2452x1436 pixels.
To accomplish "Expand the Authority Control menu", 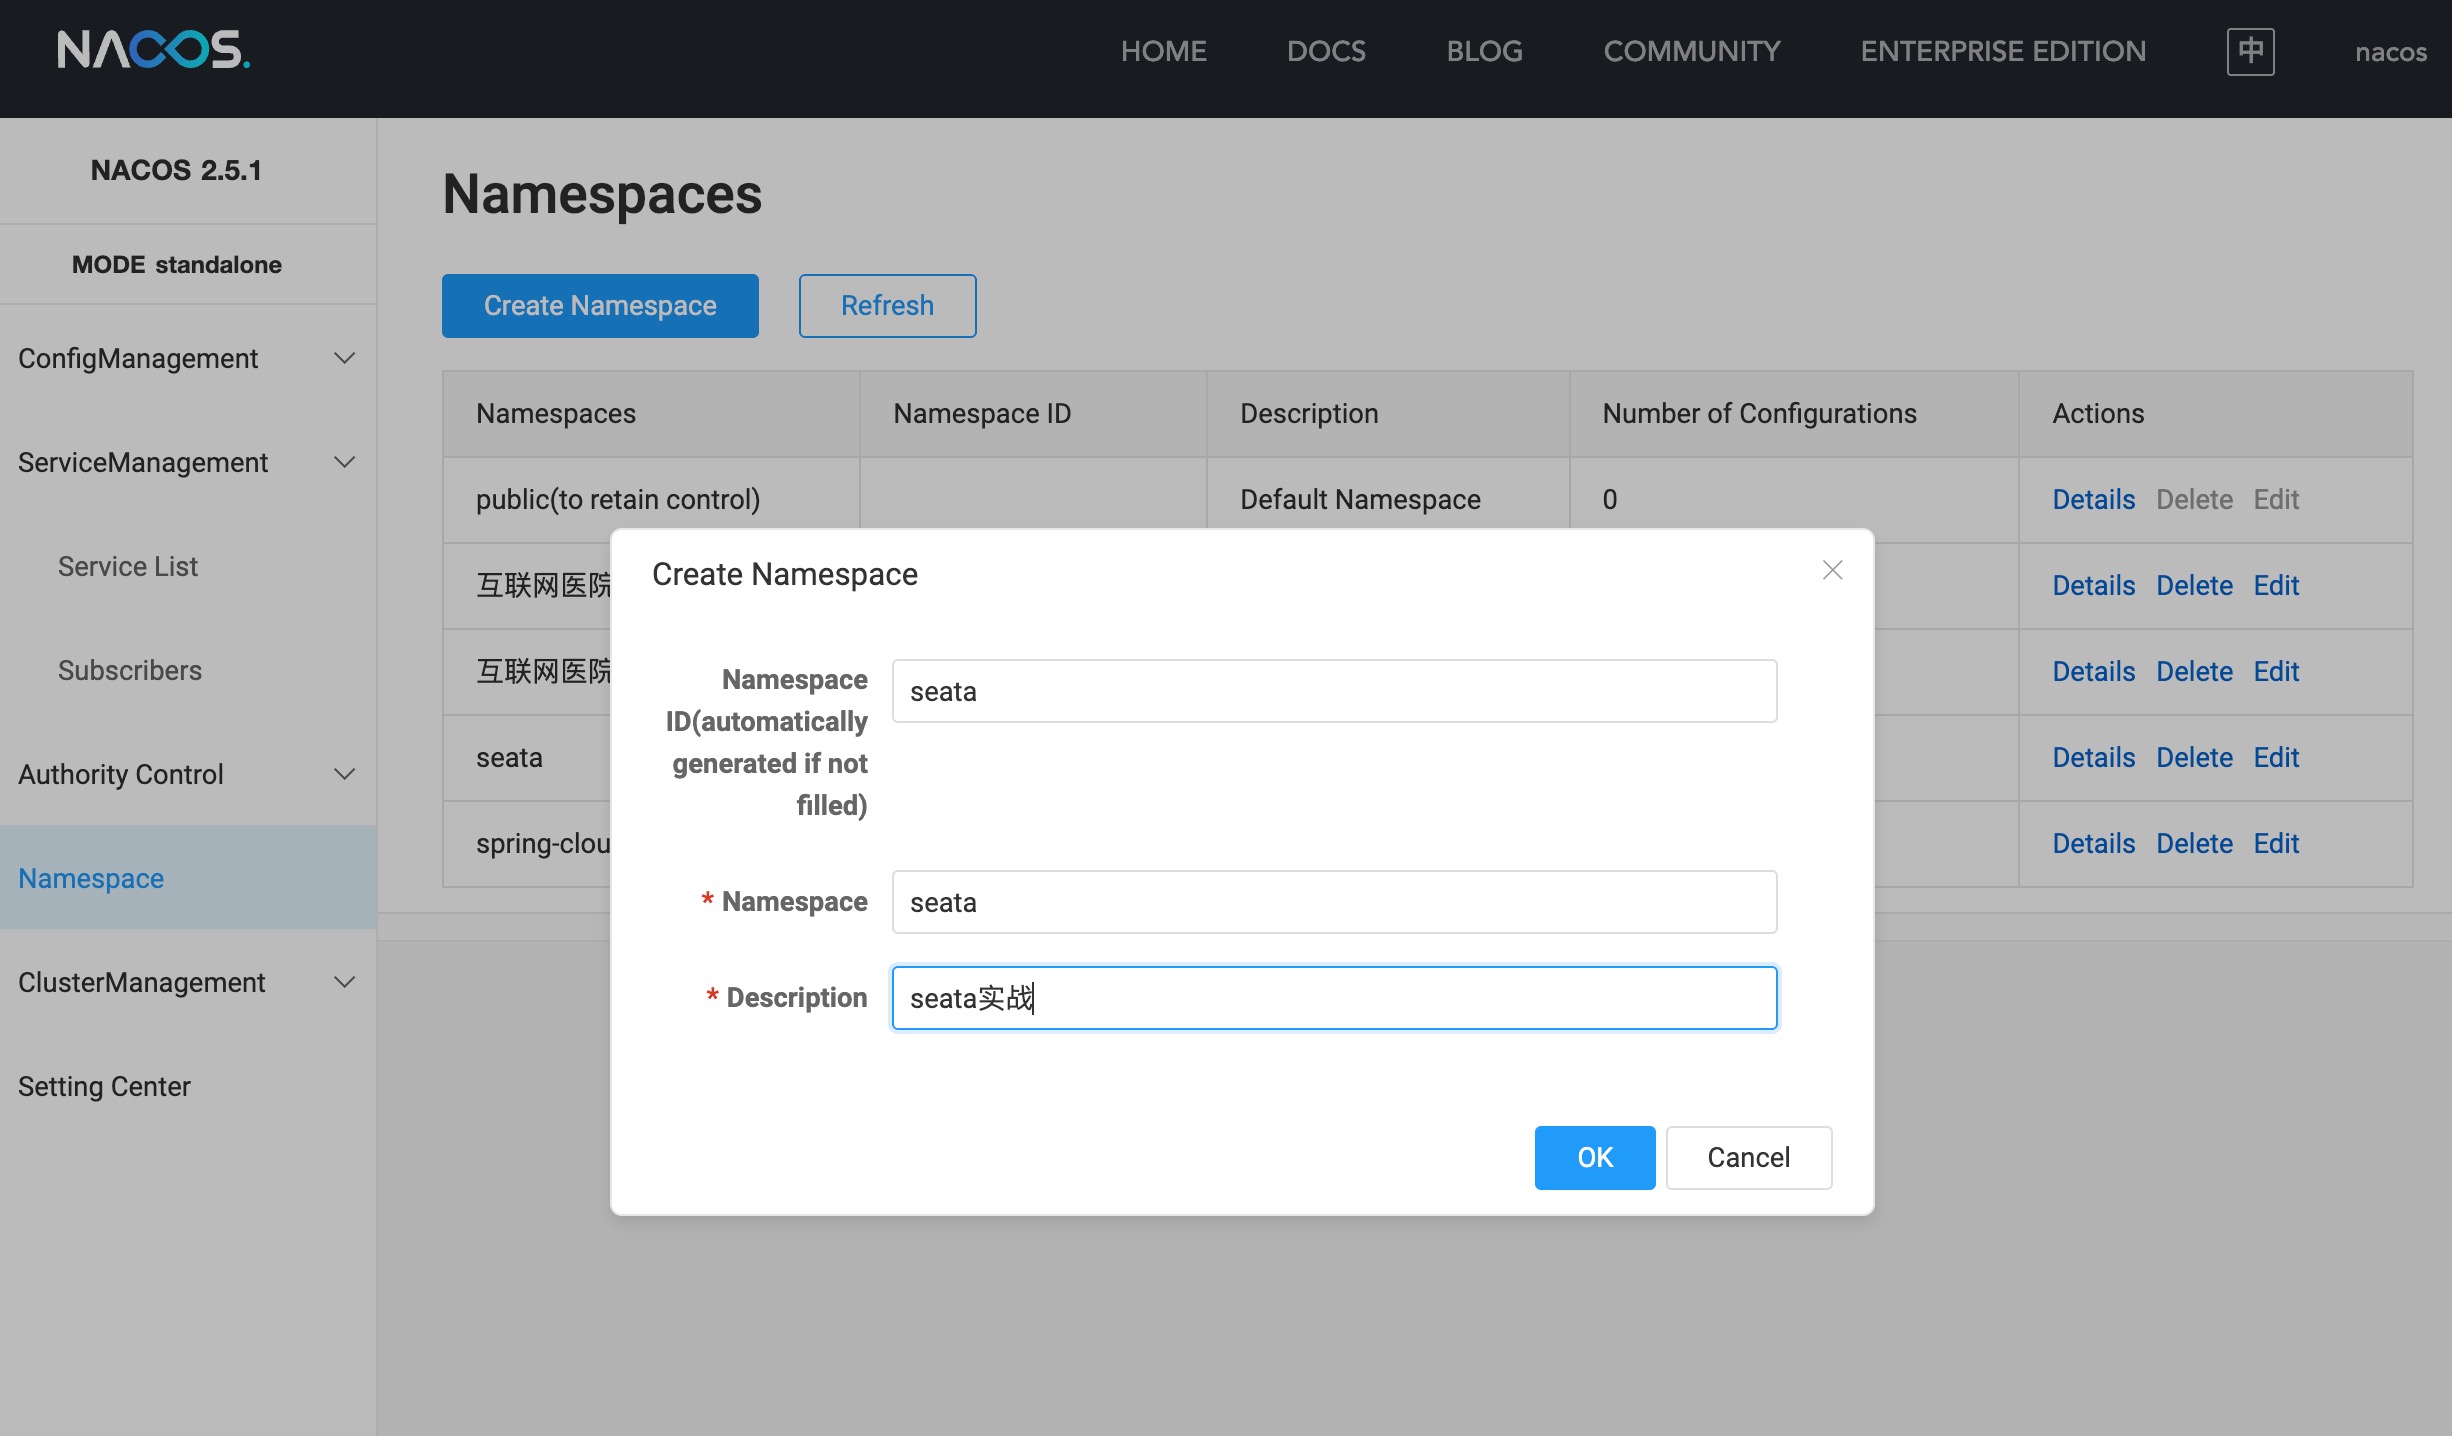I will coord(188,774).
